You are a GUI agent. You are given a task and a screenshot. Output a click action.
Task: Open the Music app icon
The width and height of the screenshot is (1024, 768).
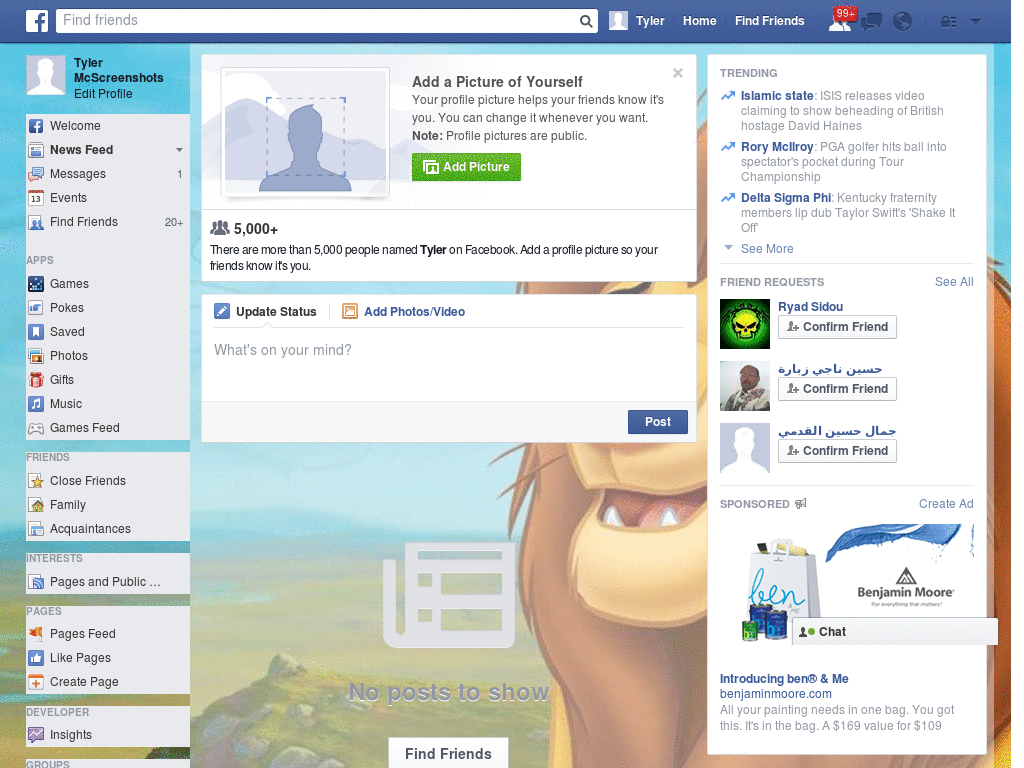tap(36, 404)
